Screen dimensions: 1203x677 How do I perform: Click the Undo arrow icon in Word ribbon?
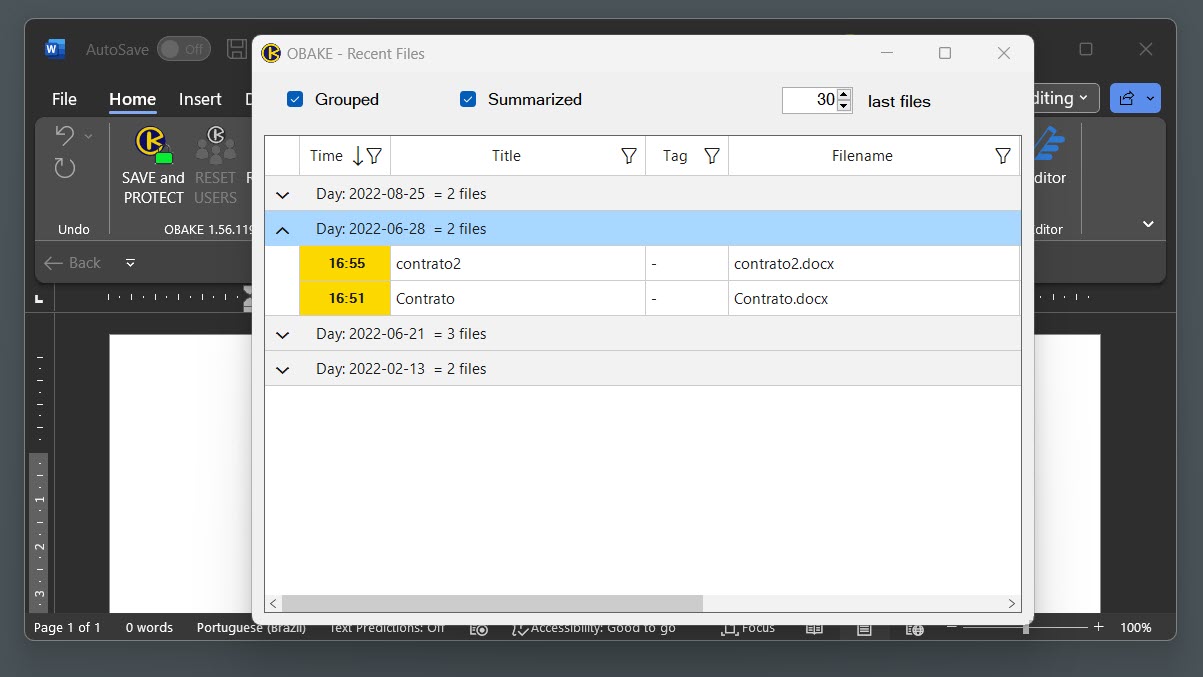65,135
